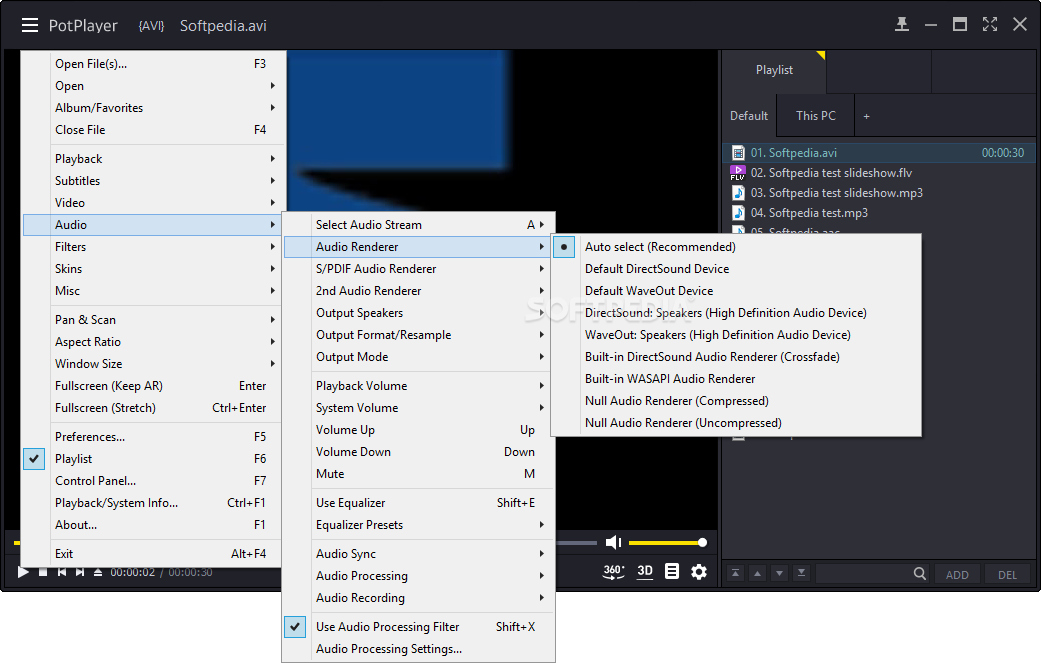Viewport: 1041px width, 663px height.
Task: Enable 360 degree video mode
Action: (613, 571)
